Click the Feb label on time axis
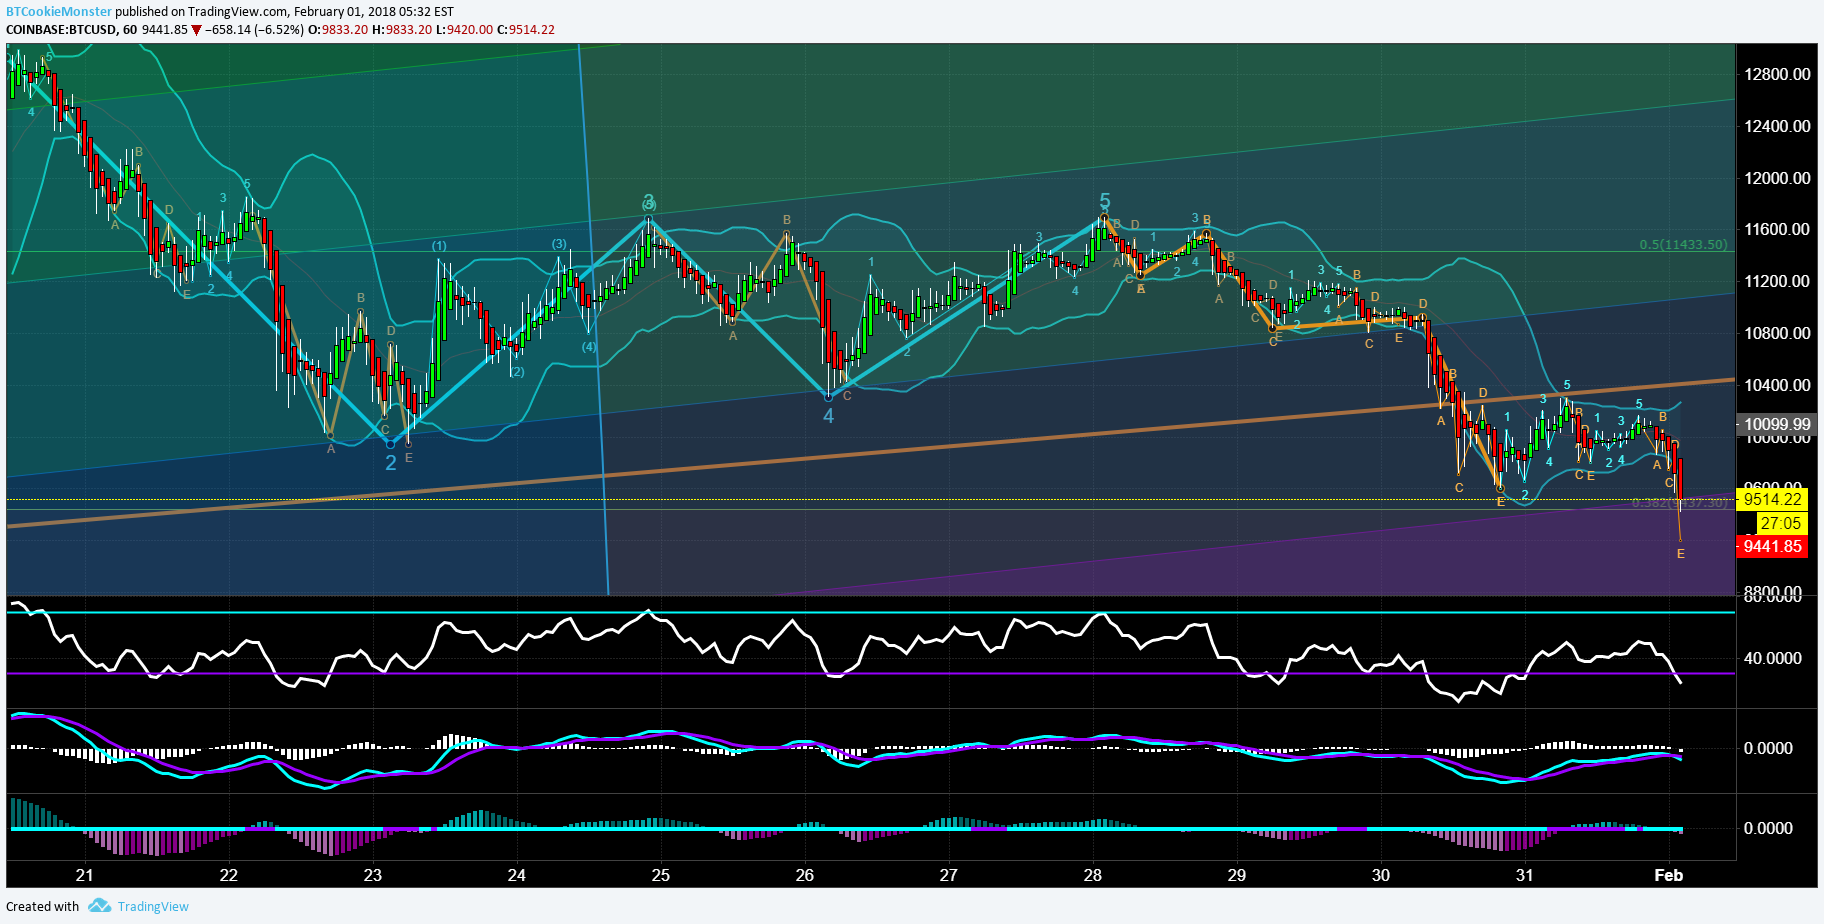 tap(1669, 875)
